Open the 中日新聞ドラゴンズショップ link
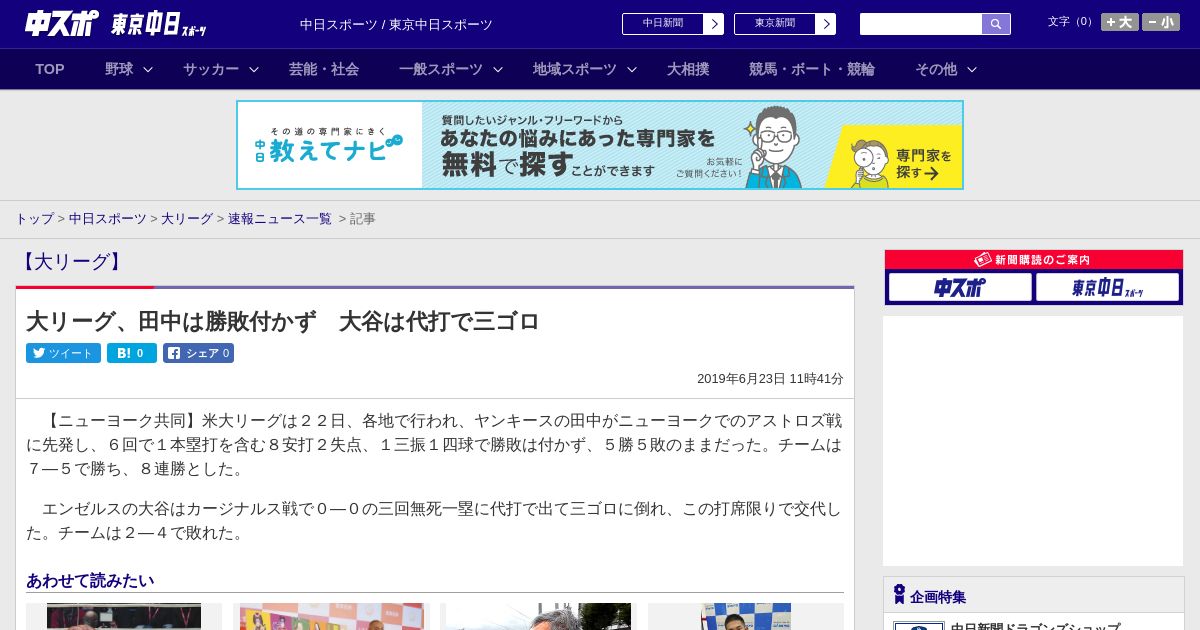 tap(1035, 627)
